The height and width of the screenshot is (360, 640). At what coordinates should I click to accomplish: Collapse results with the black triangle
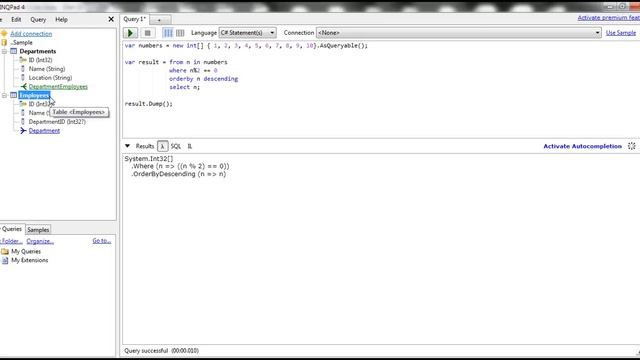point(127,146)
